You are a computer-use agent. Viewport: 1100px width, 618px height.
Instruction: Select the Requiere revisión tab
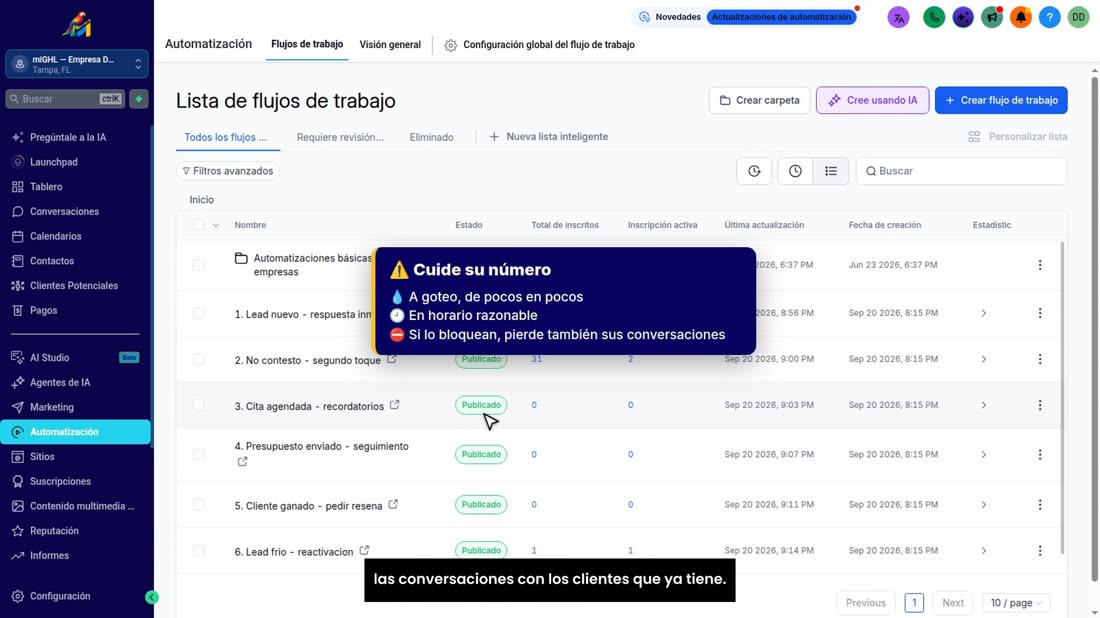click(340, 137)
